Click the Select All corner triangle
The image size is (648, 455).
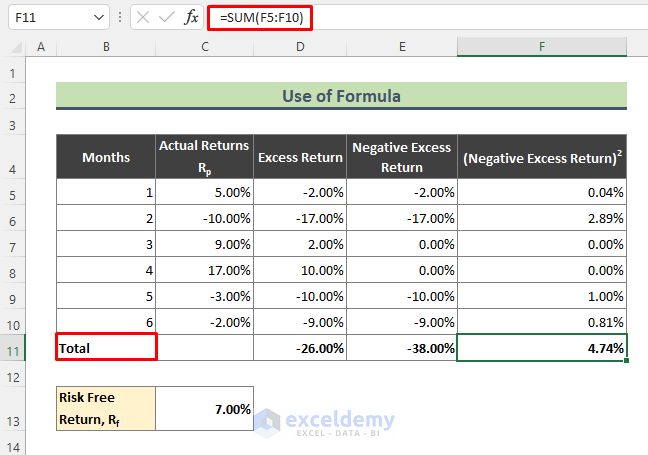(16, 48)
